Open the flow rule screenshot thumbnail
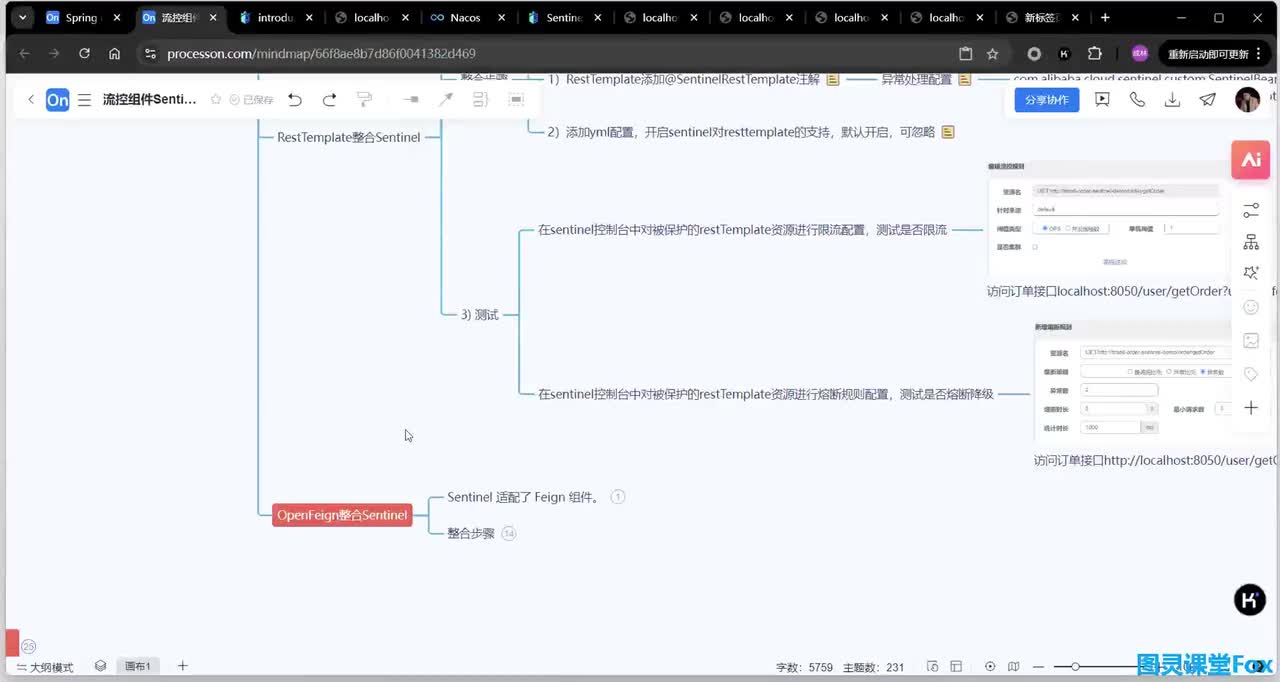The image size is (1280, 682). point(1108,219)
